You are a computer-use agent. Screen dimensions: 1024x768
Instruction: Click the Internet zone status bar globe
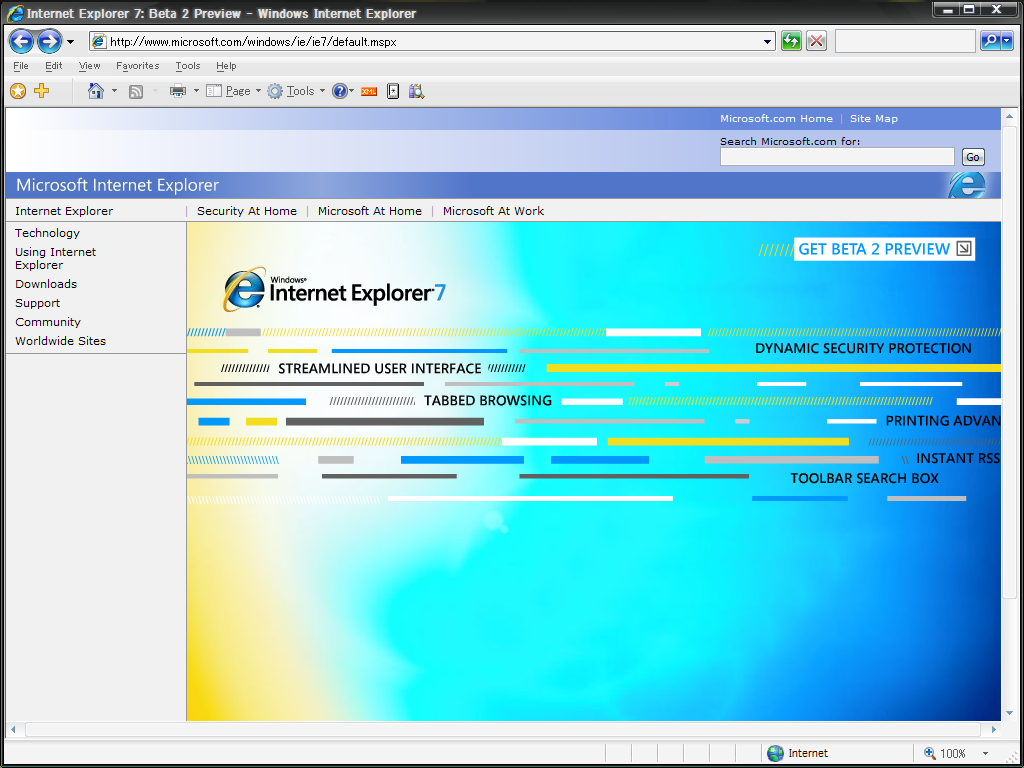[775, 753]
